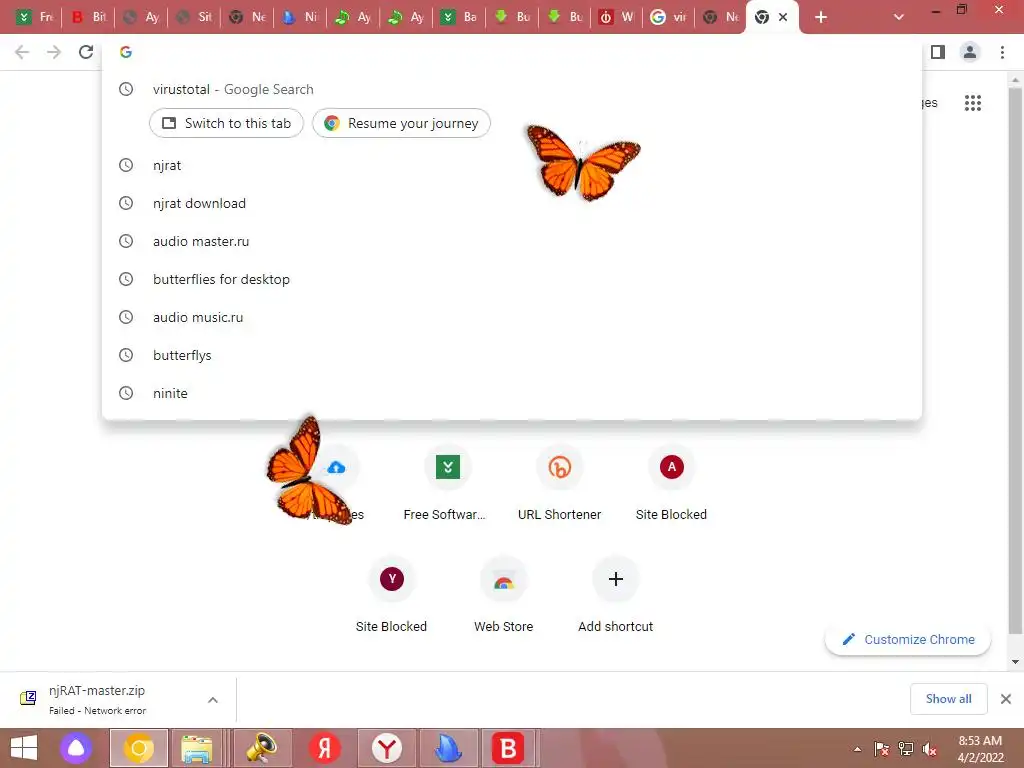Select the 'audio music.ru' suggestion

pos(512,317)
